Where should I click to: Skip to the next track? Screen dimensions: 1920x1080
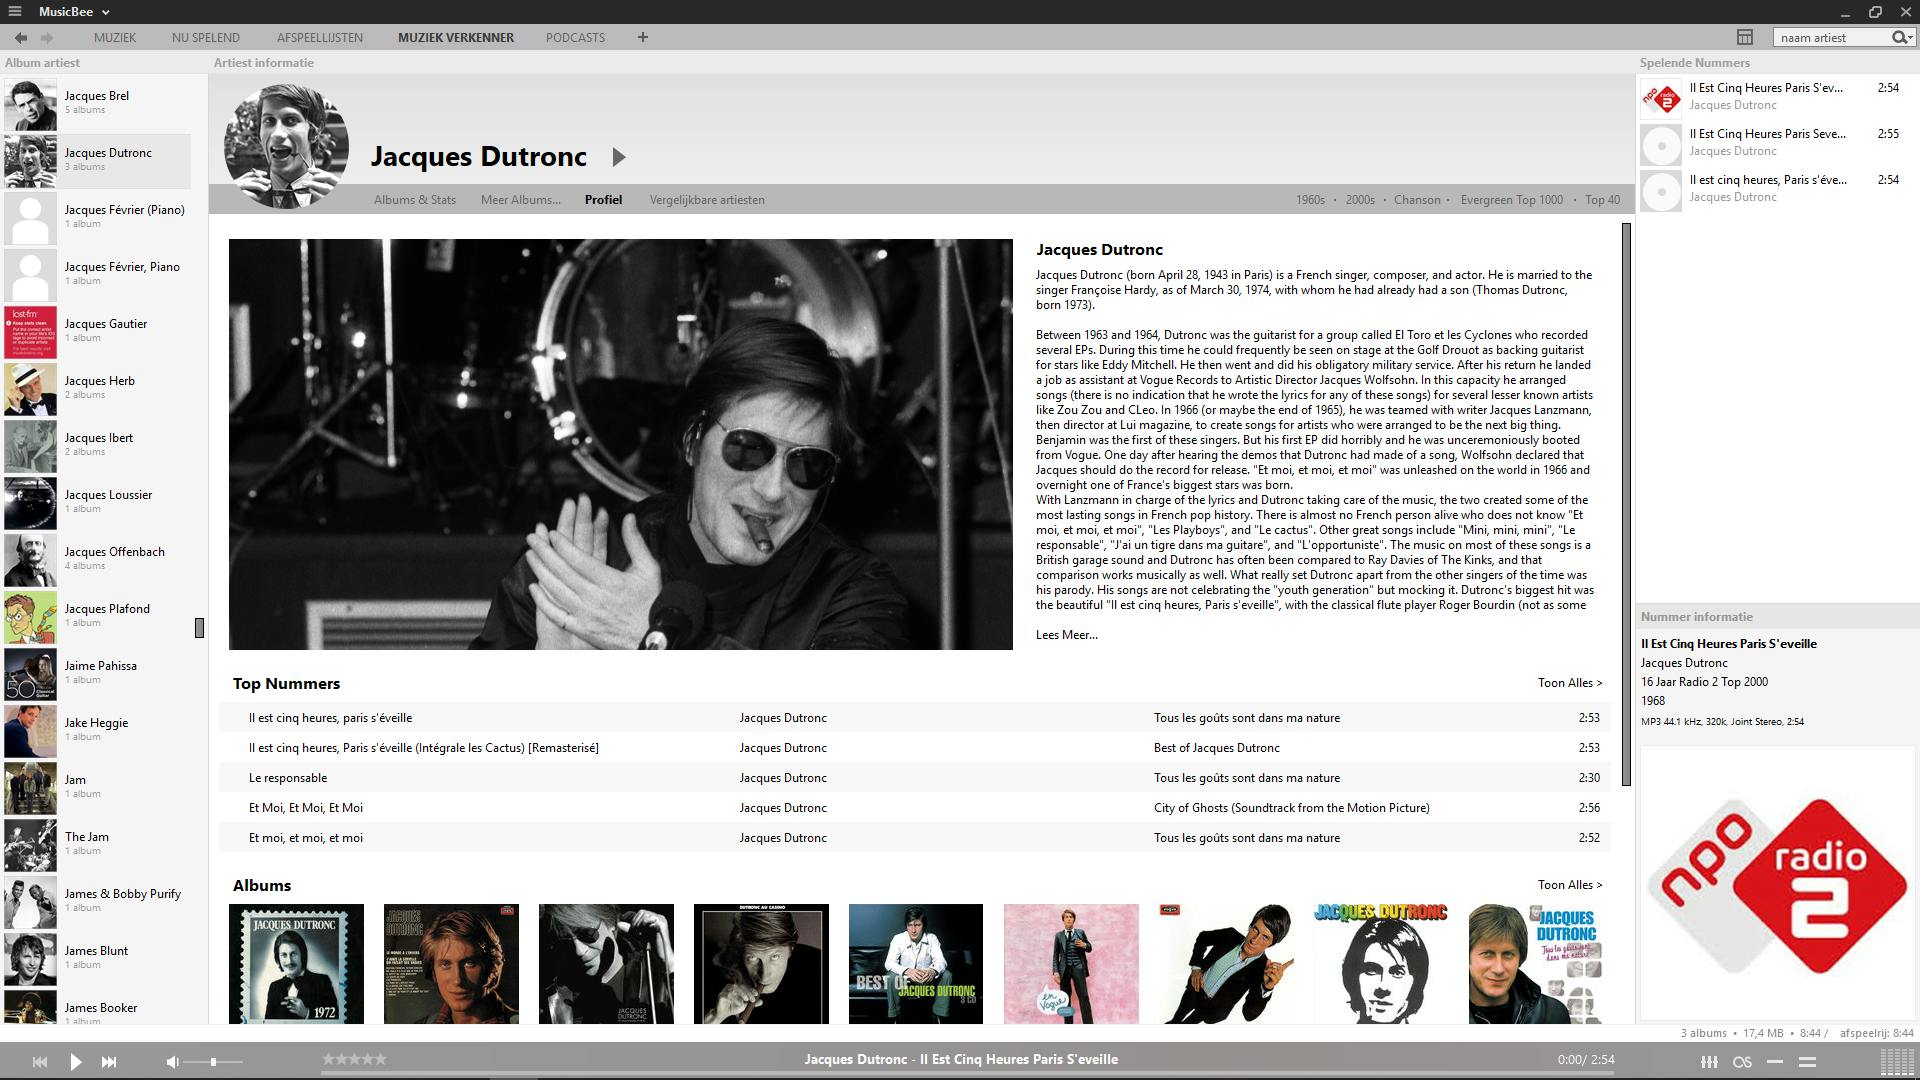109,1062
